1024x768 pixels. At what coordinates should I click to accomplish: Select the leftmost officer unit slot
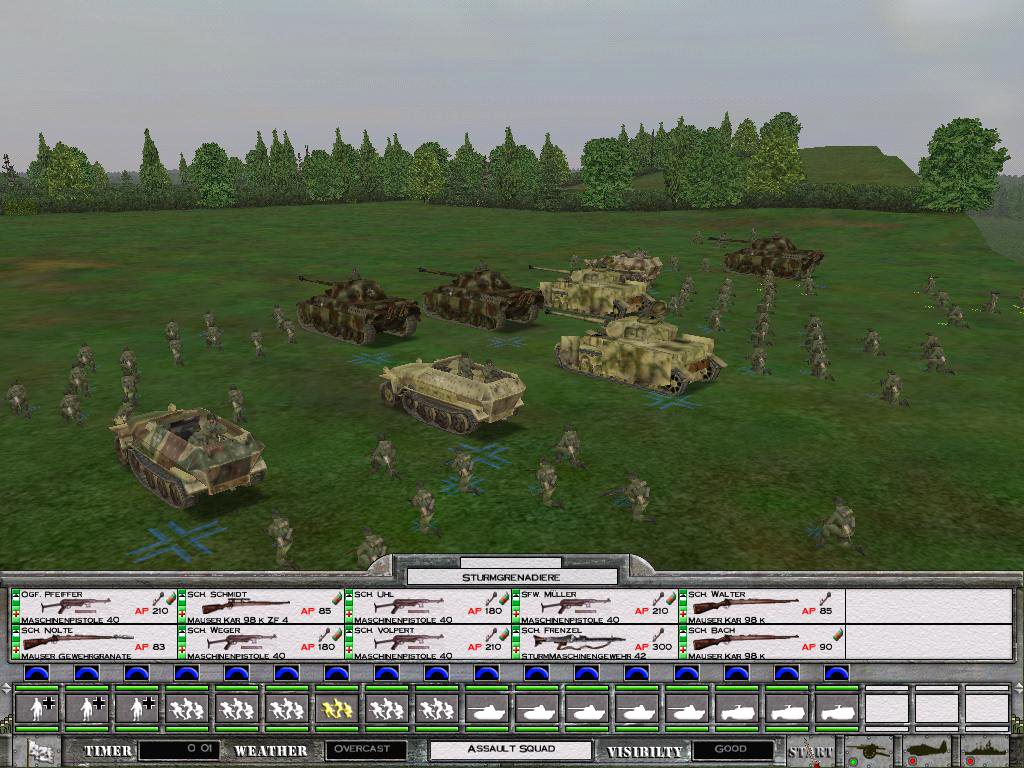(x=37, y=709)
